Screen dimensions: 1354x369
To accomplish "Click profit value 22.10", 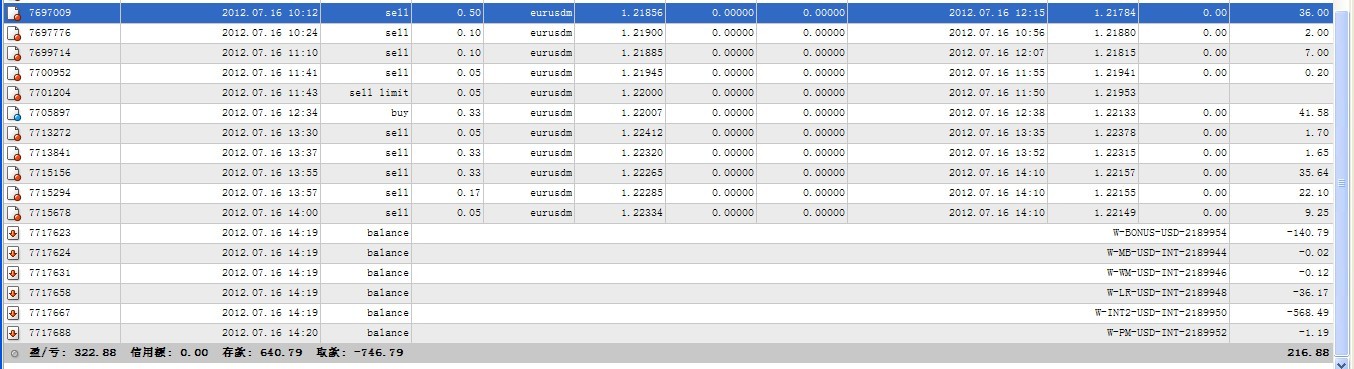I will 1315,193.
